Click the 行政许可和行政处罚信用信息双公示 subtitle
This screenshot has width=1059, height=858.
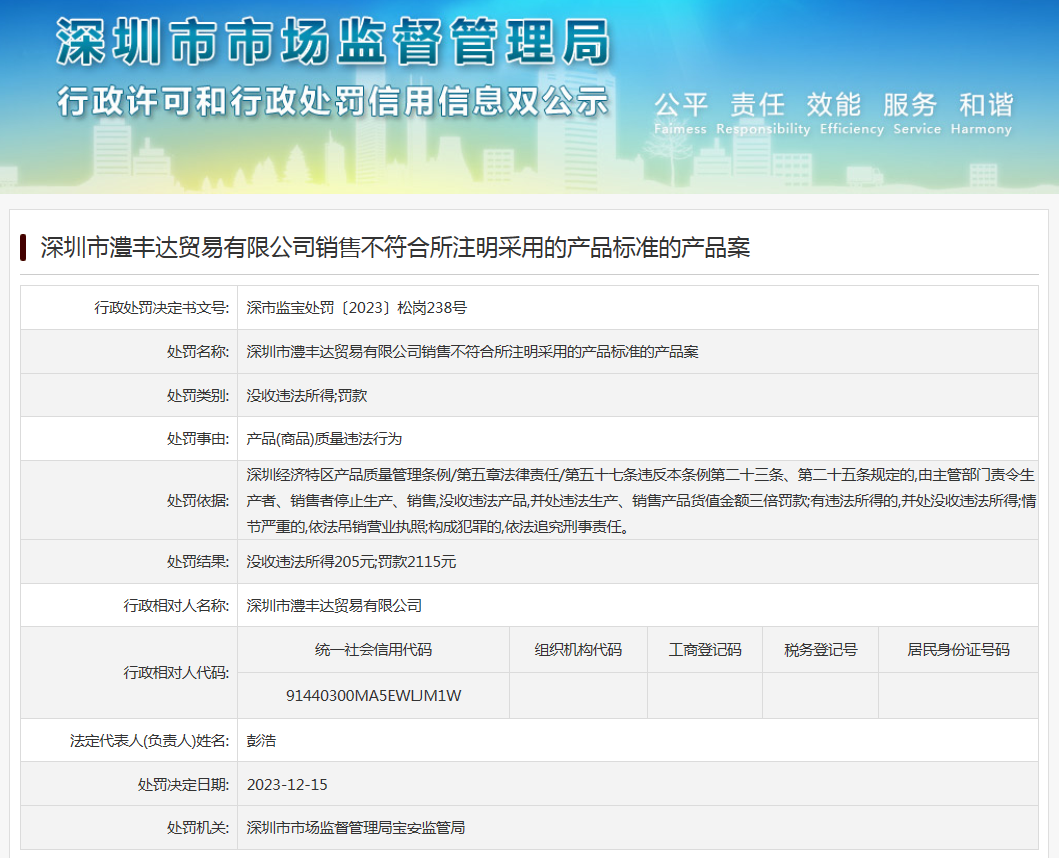pos(332,101)
